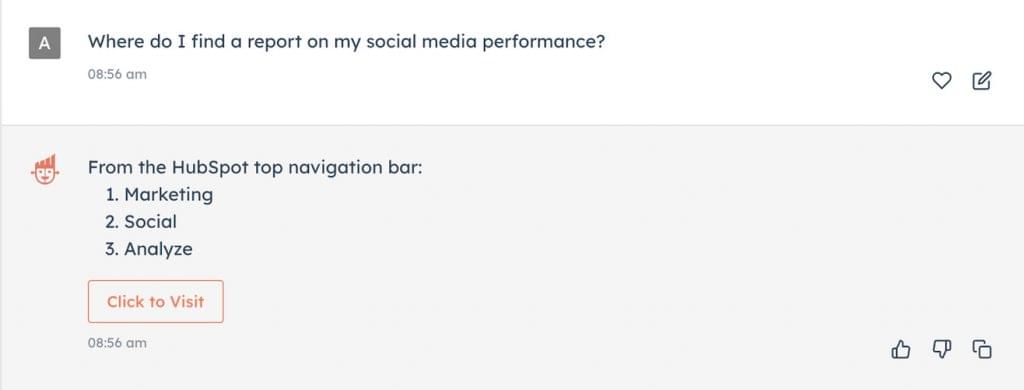Favorite the question with the heart icon
This screenshot has height=390, width=1024.
coord(941,81)
